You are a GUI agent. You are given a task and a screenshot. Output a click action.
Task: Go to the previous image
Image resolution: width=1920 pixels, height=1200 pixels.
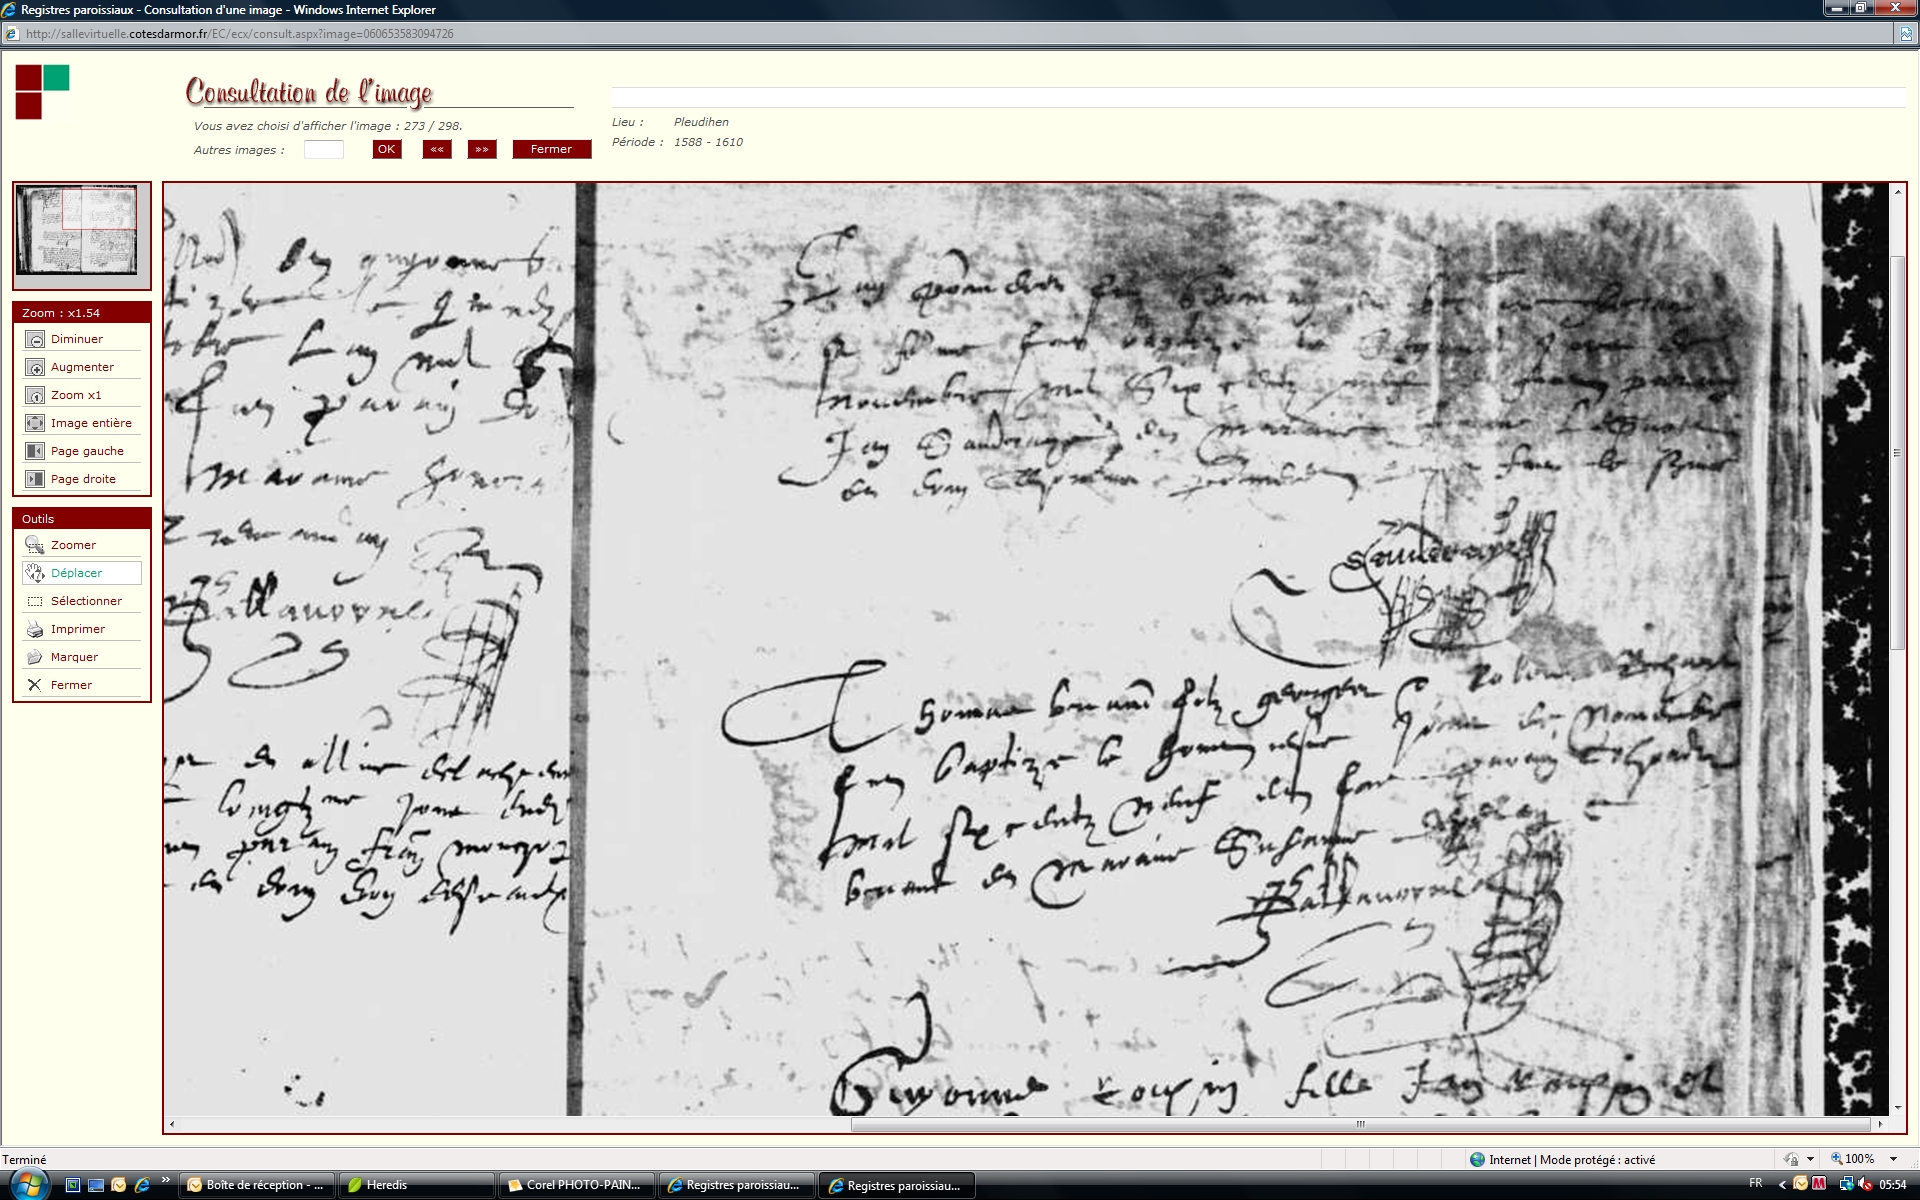point(437,150)
